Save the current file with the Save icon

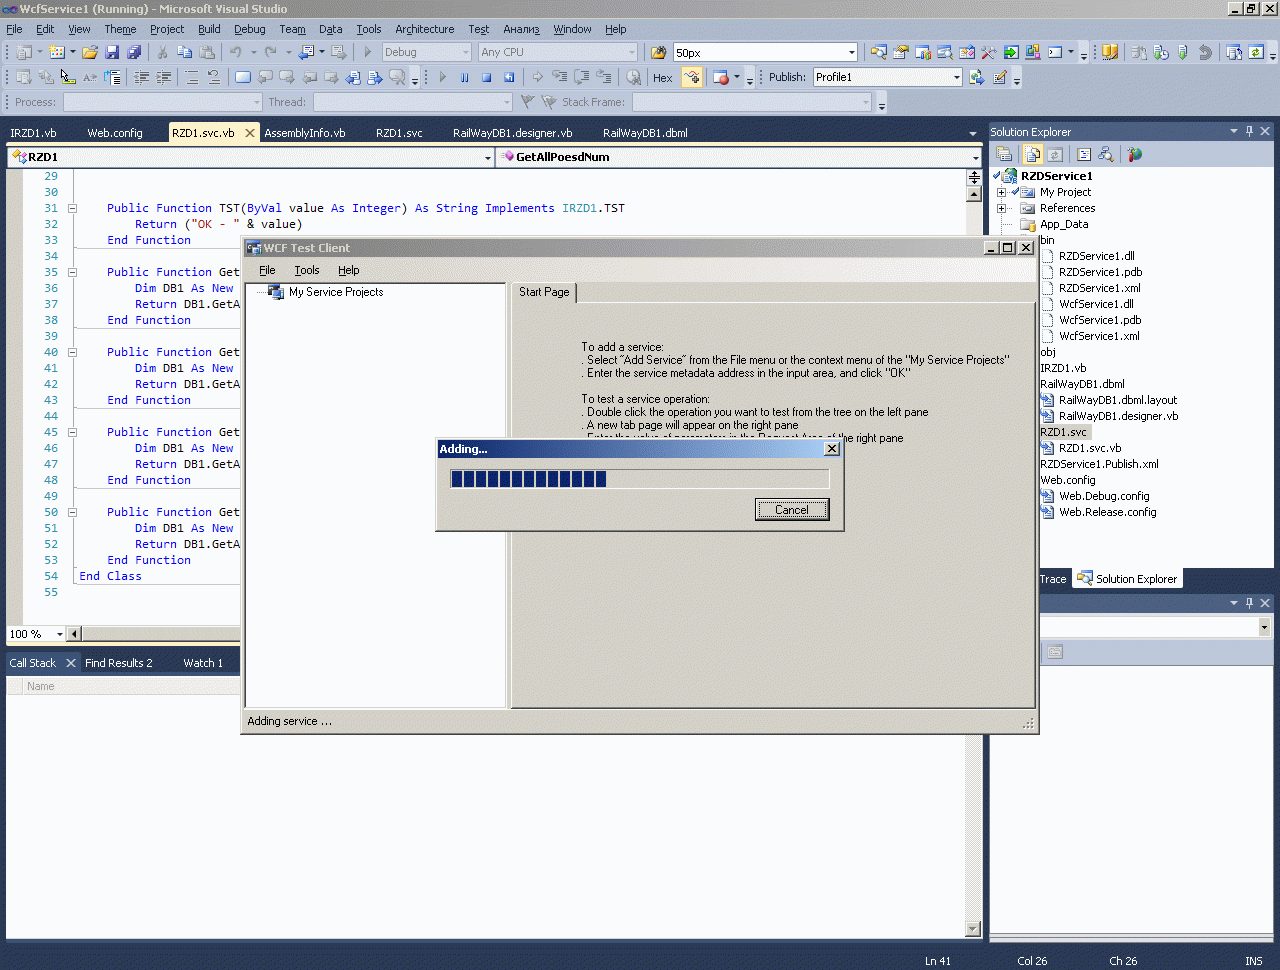pyautogui.click(x=112, y=52)
